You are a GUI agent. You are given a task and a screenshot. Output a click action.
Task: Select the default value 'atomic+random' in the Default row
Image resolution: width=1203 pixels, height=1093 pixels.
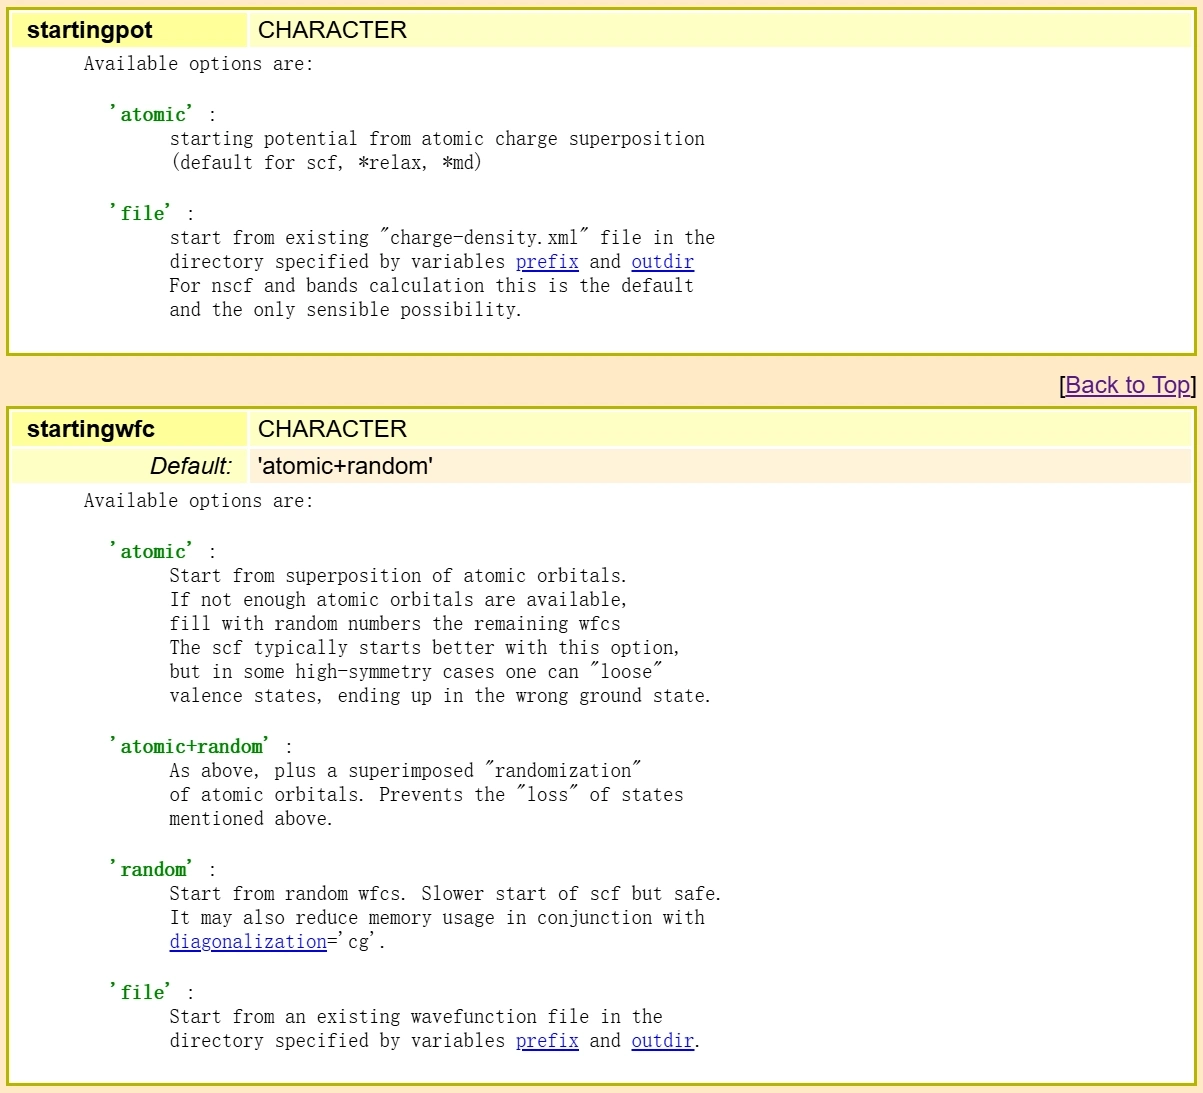[x=345, y=466]
